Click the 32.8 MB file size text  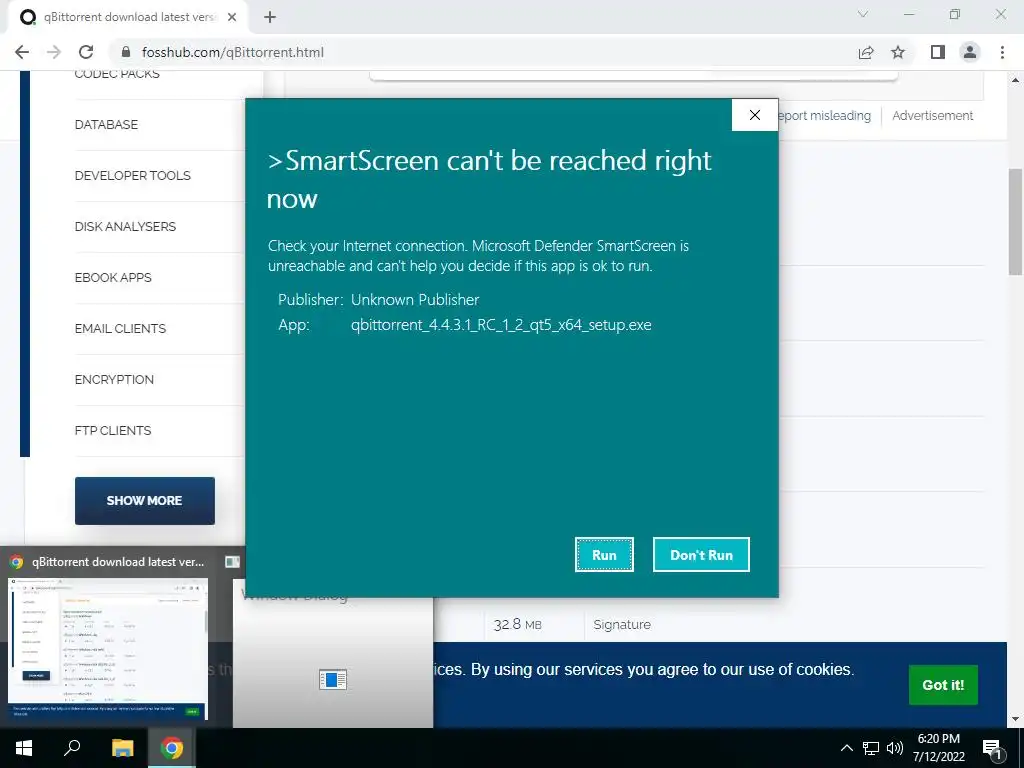point(517,625)
